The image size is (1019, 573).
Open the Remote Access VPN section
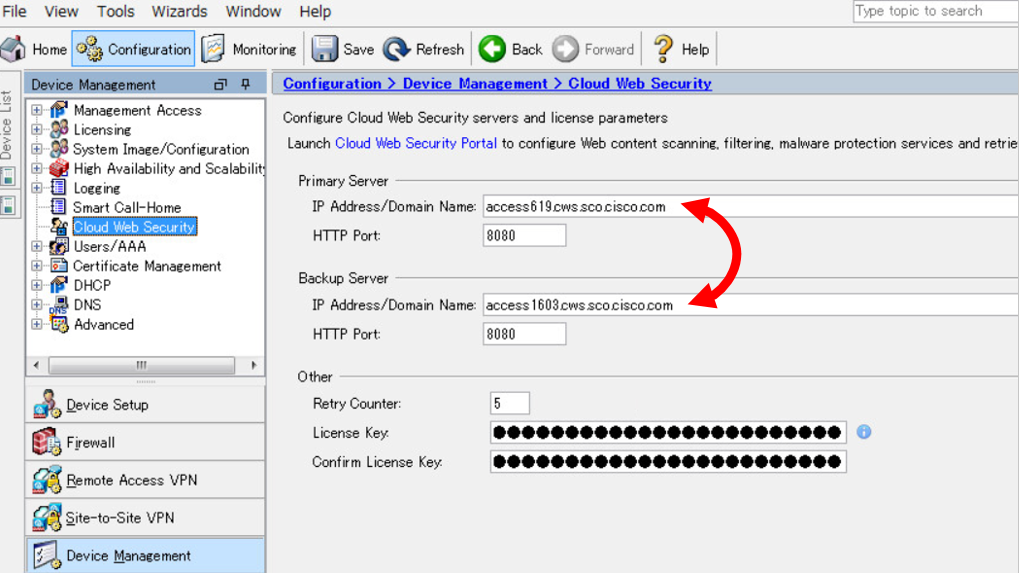pos(146,480)
